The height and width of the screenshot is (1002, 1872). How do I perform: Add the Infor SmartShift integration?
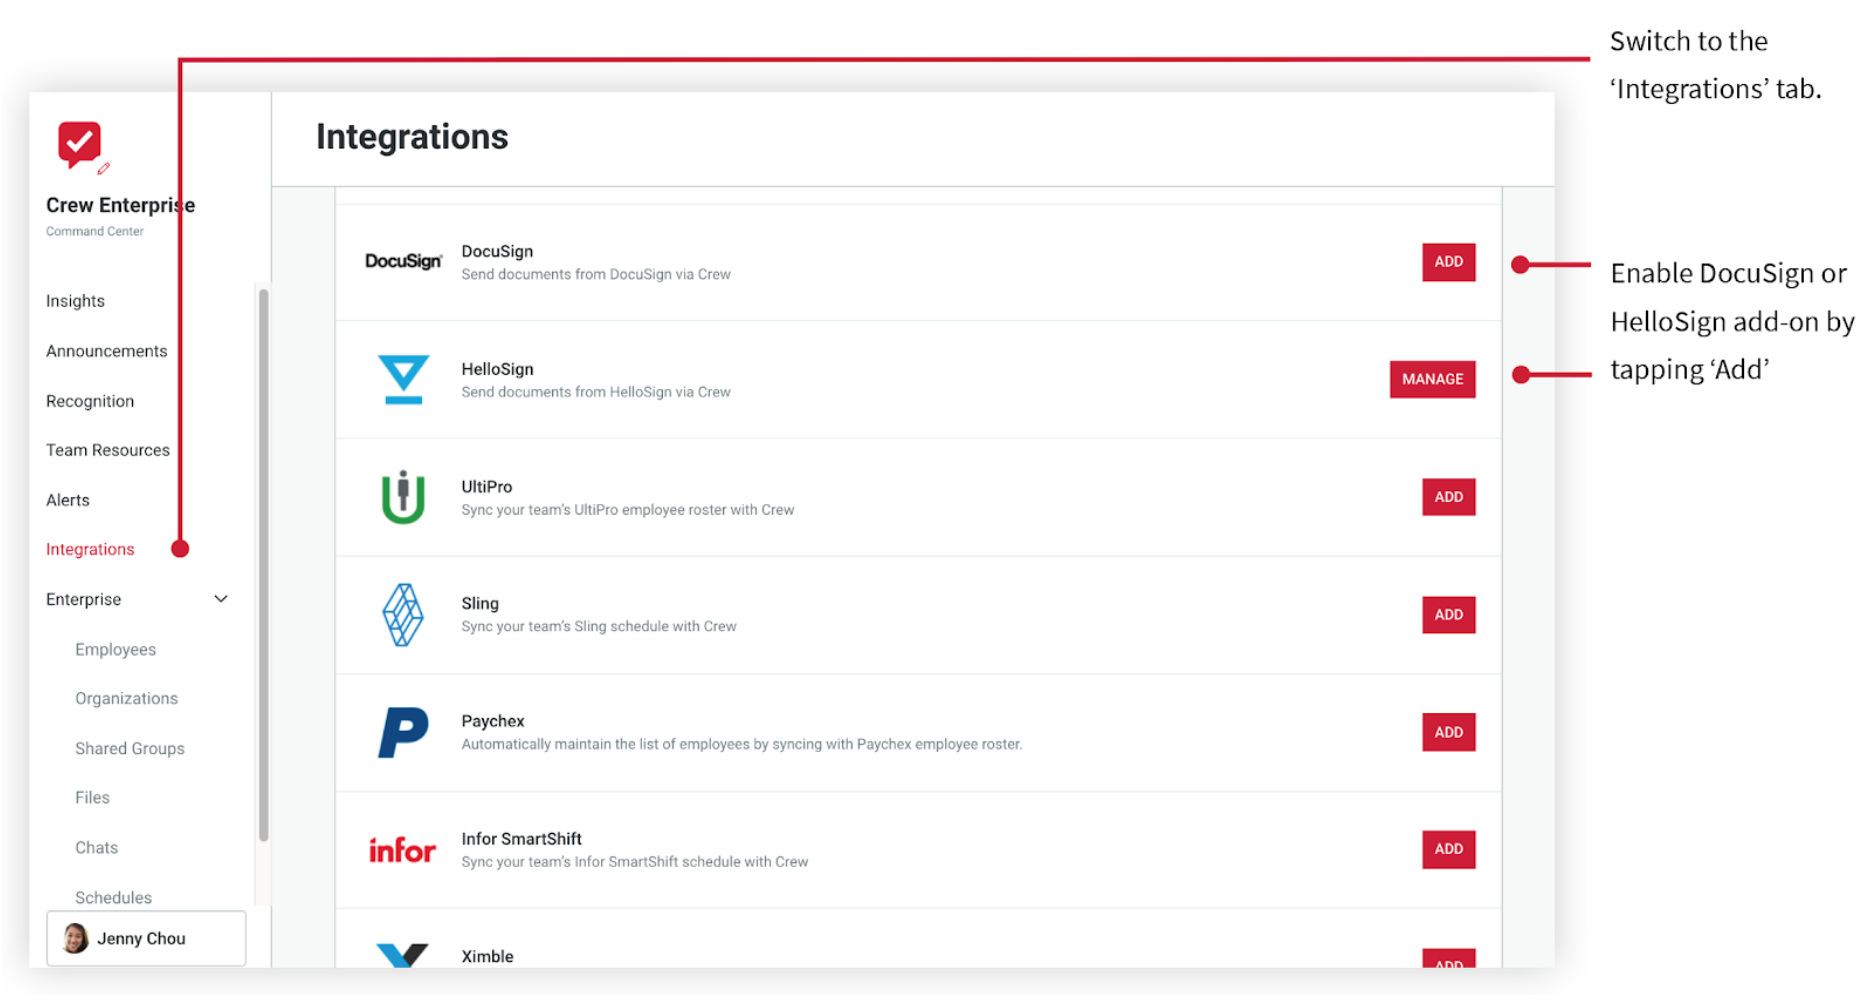point(1448,849)
